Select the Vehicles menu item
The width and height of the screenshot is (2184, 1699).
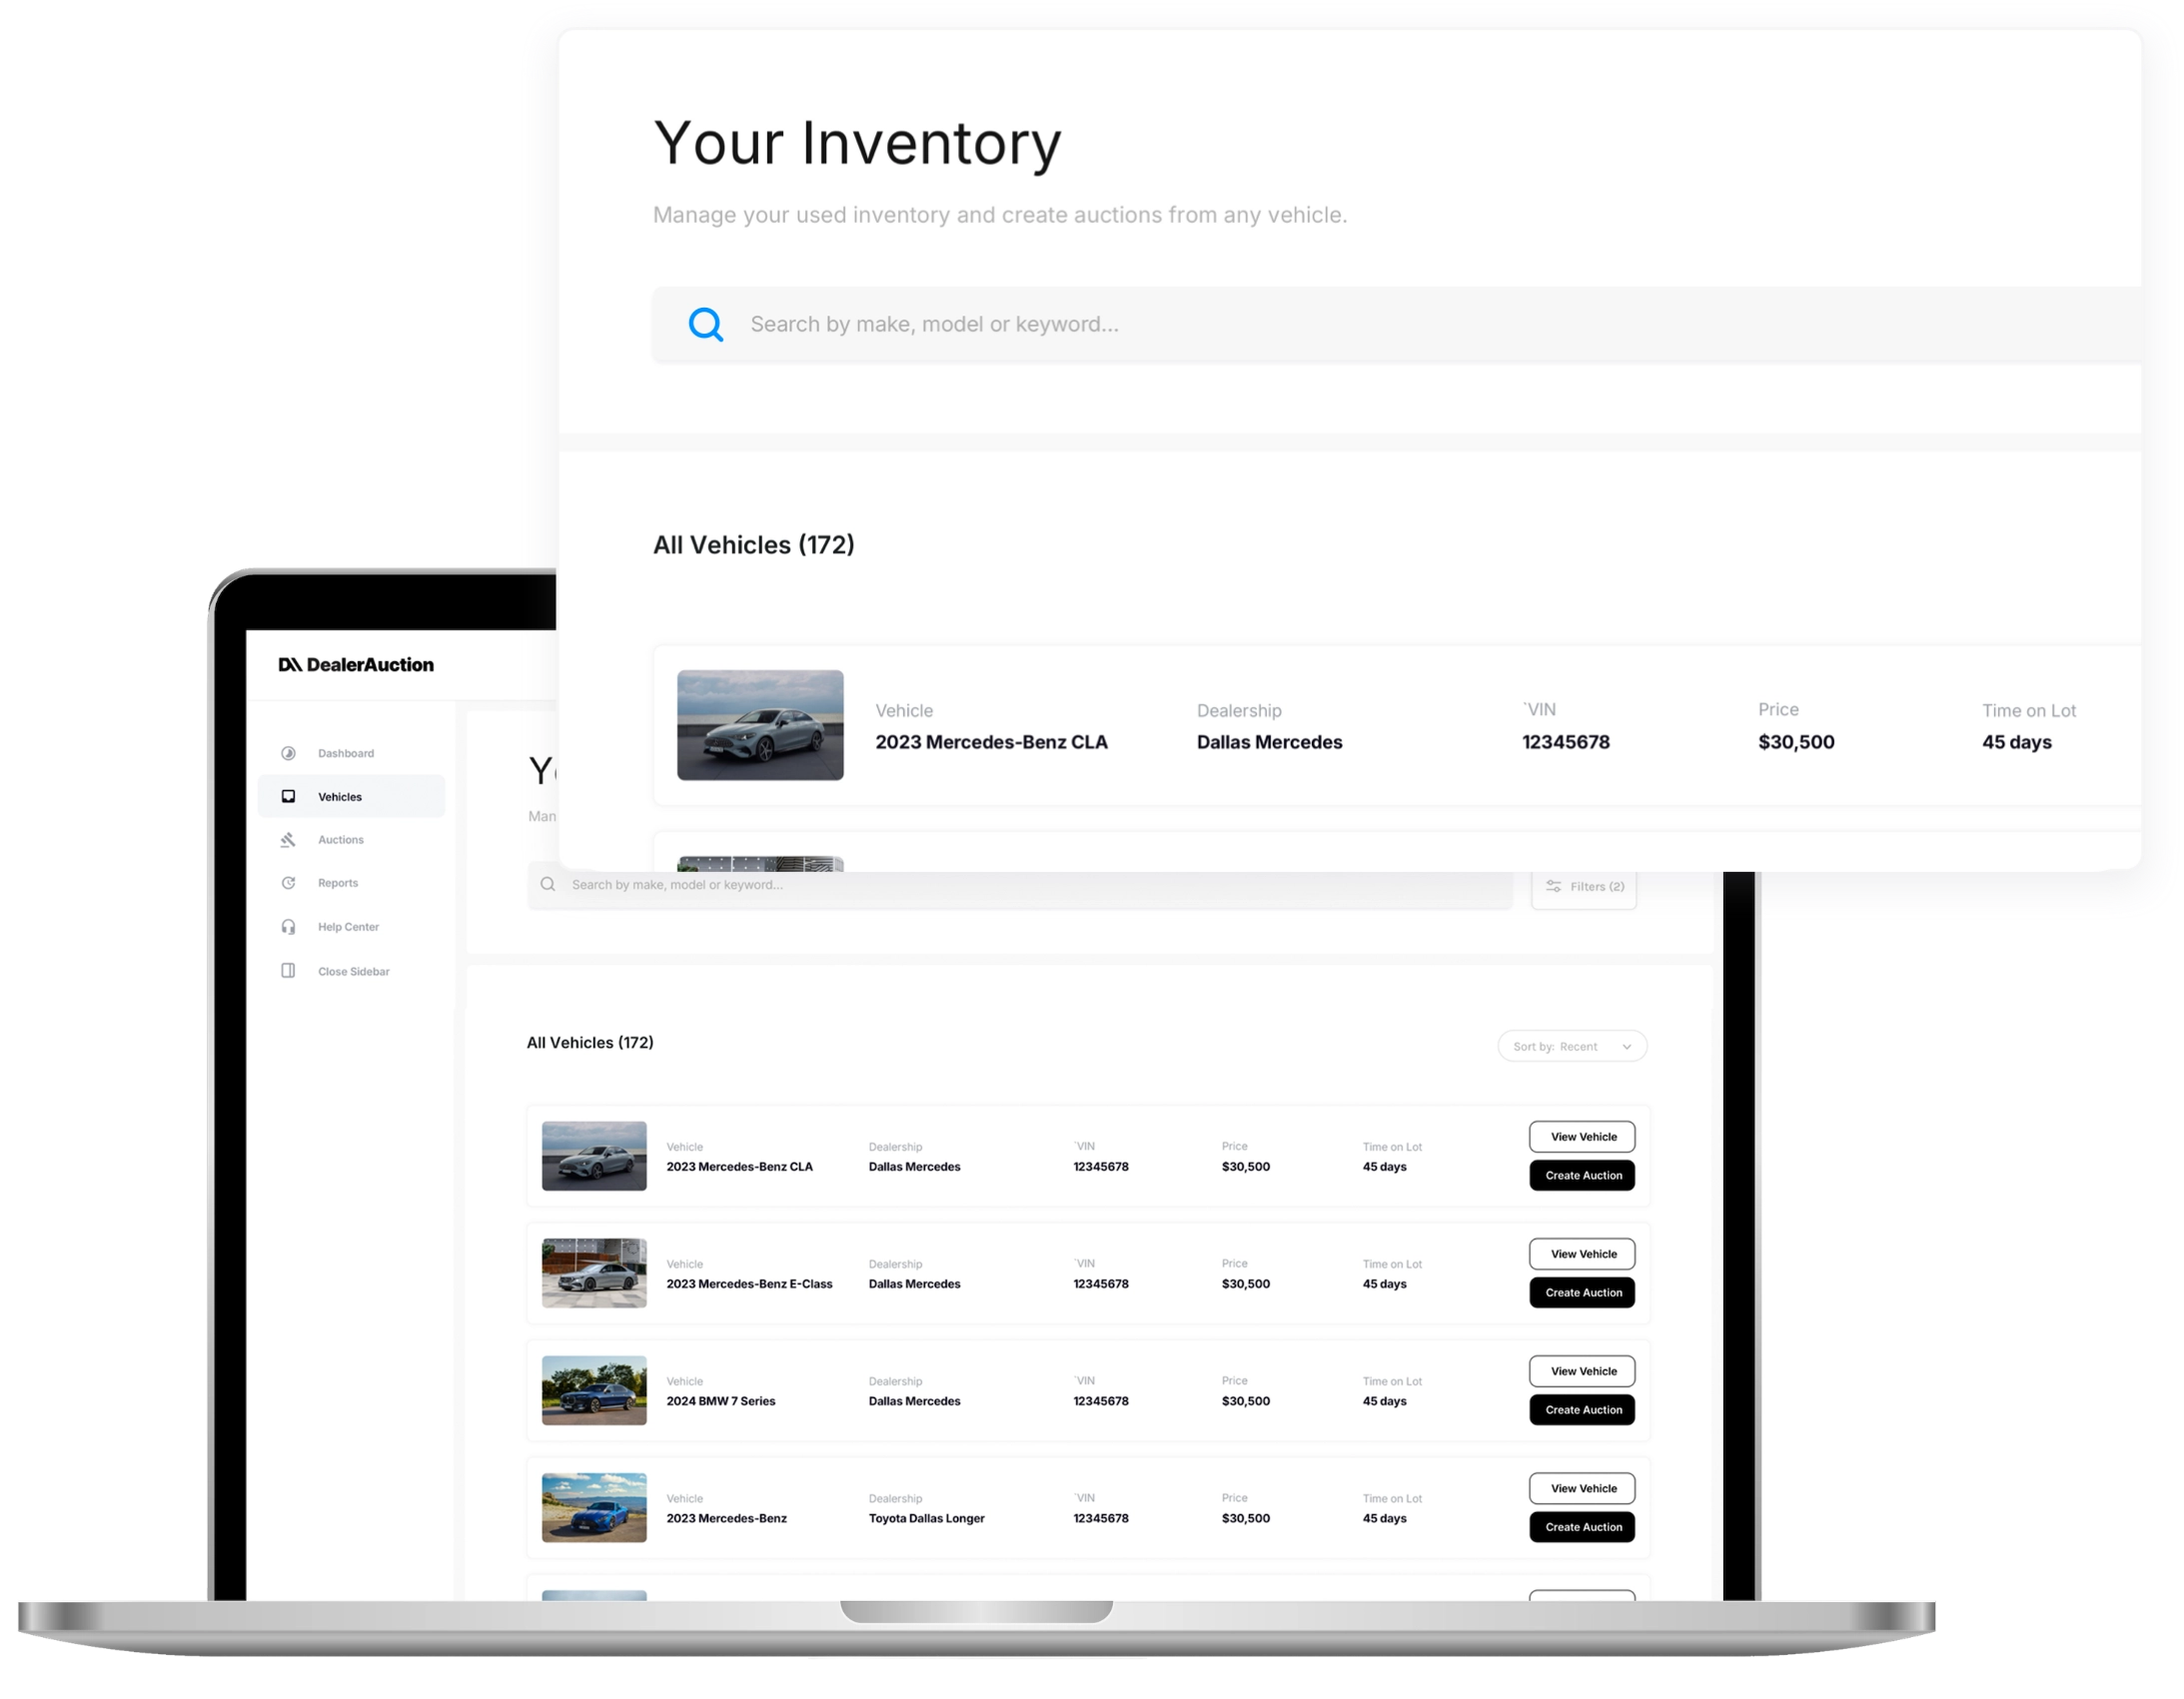[x=352, y=796]
